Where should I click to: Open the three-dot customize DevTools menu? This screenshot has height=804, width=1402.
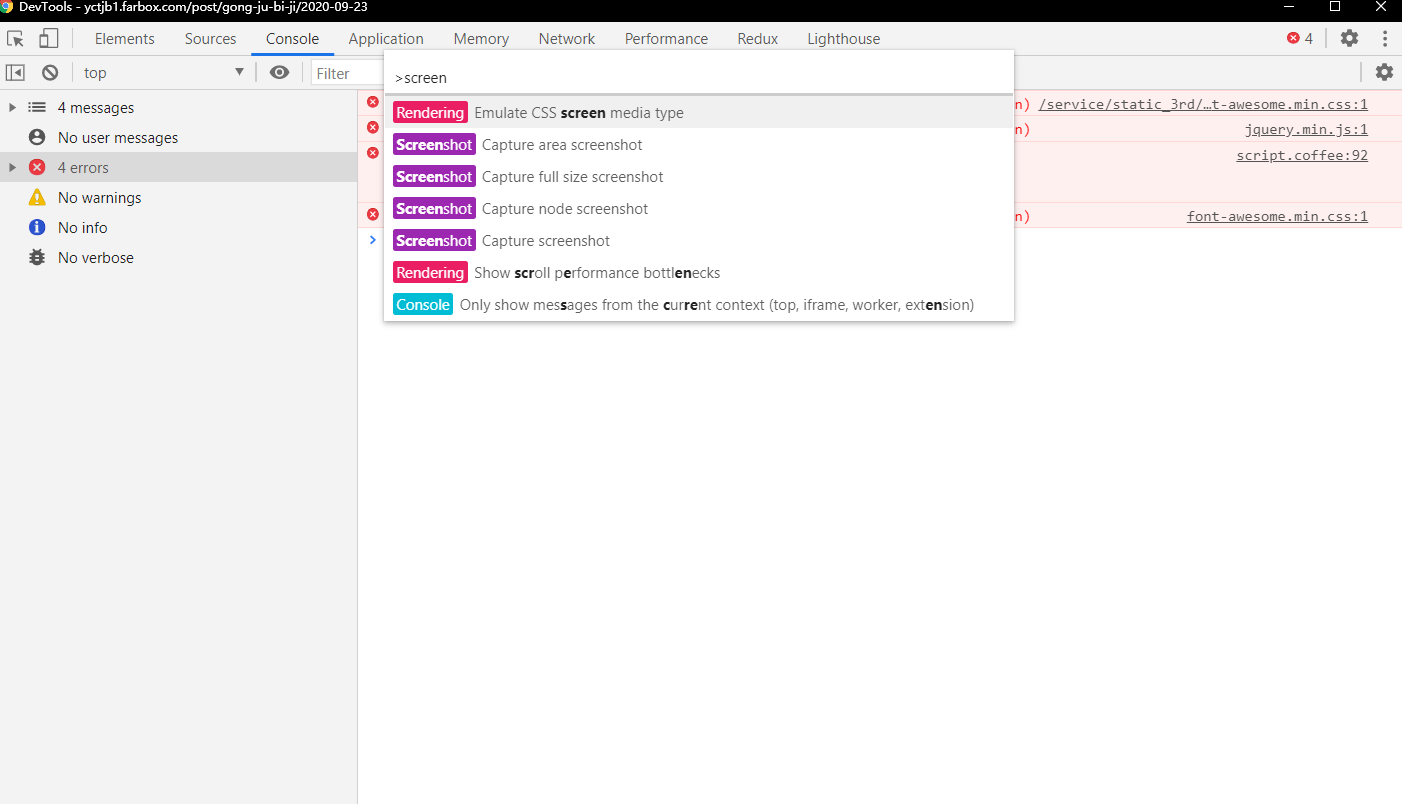[1385, 39]
